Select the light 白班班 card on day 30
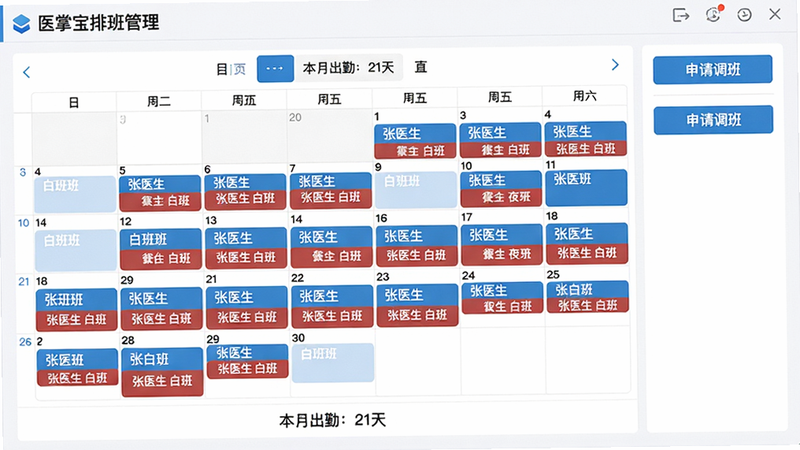The width and height of the screenshot is (800, 450). click(333, 363)
